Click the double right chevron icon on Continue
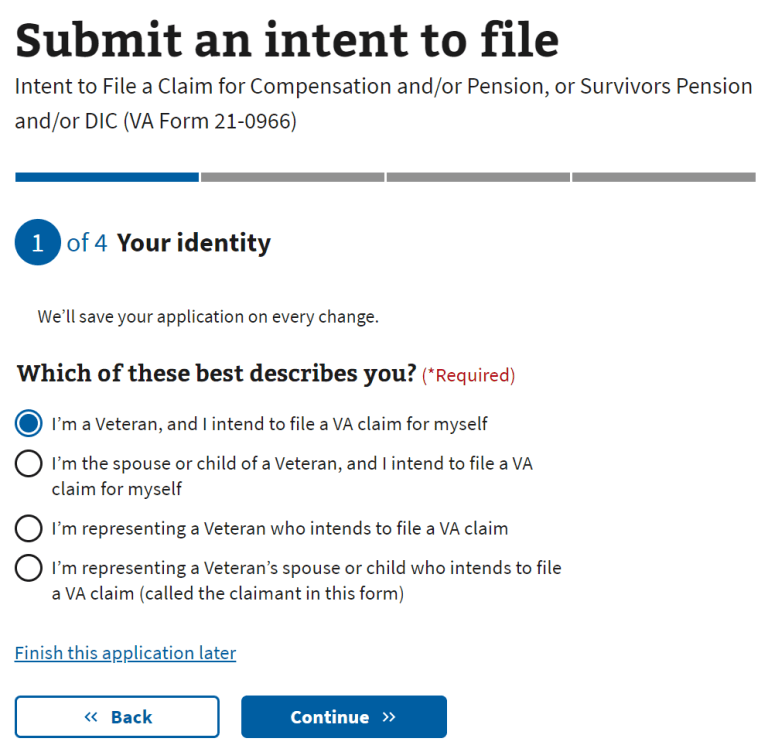This screenshot has width=768, height=752. (x=389, y=717)
